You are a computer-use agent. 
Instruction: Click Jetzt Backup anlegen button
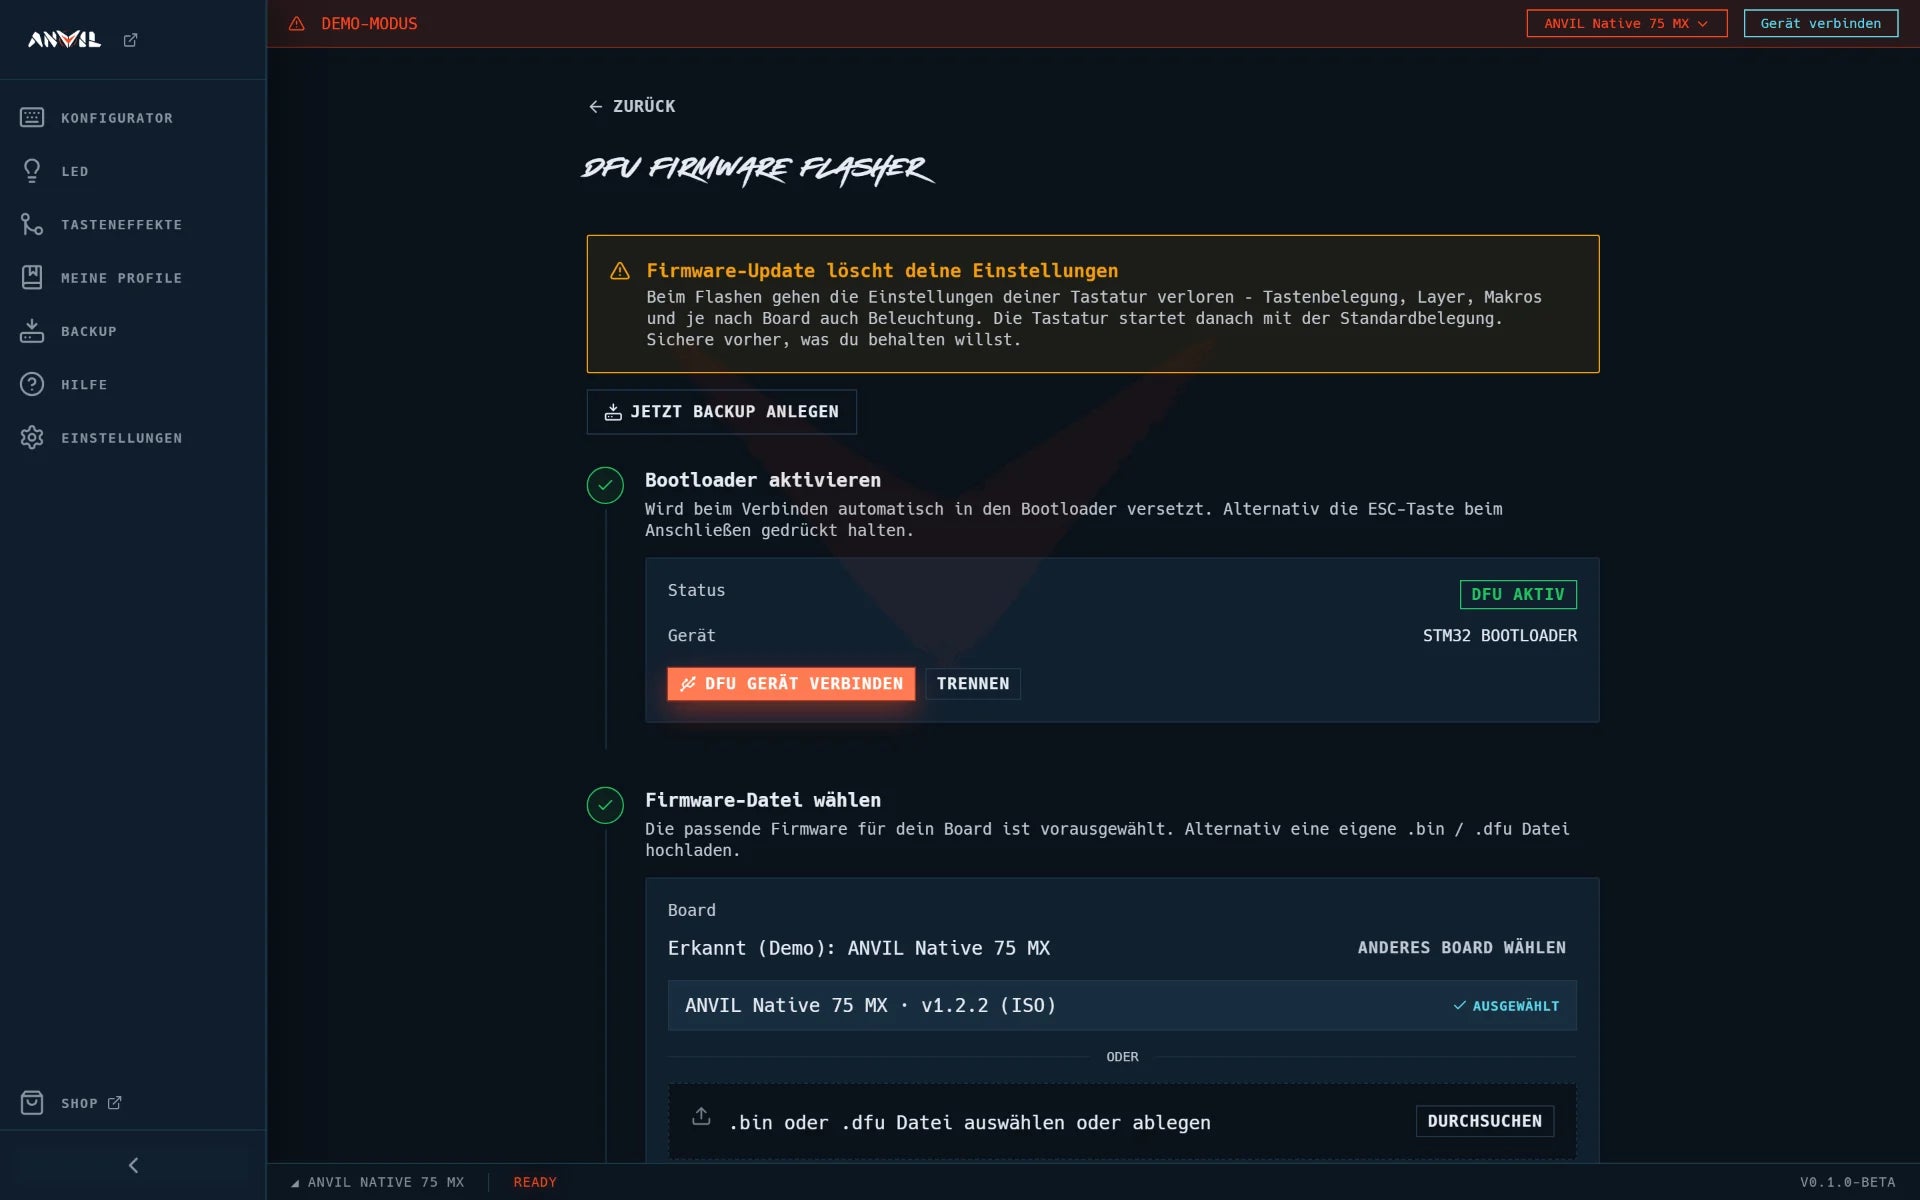coord(721,412)
